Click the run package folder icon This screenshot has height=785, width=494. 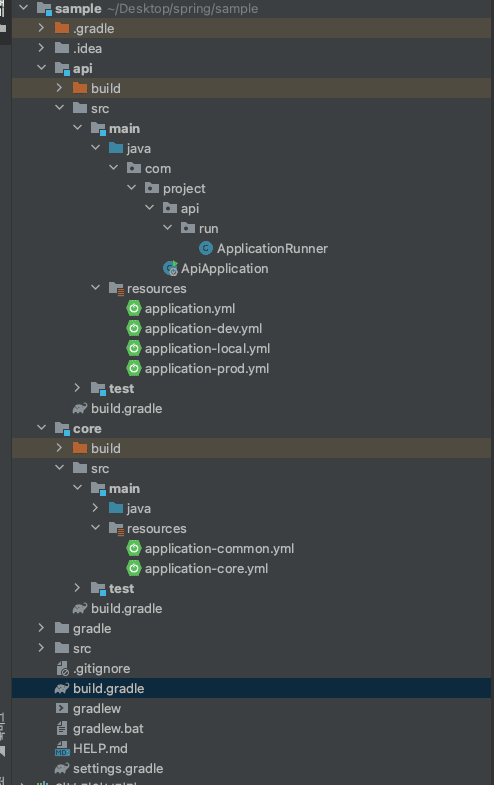(x=188, y=228)
